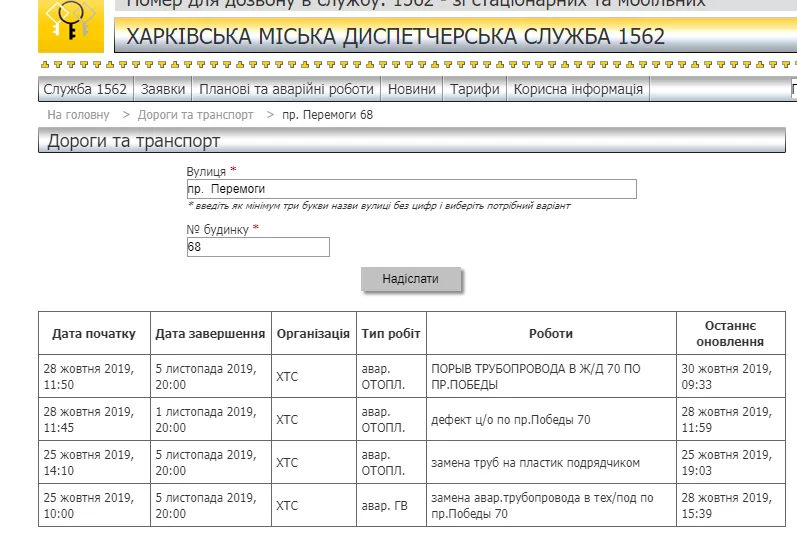Click the Останнє оновлення column header
797x538 pixels.
pyautogui.click(x=730, y=334)
